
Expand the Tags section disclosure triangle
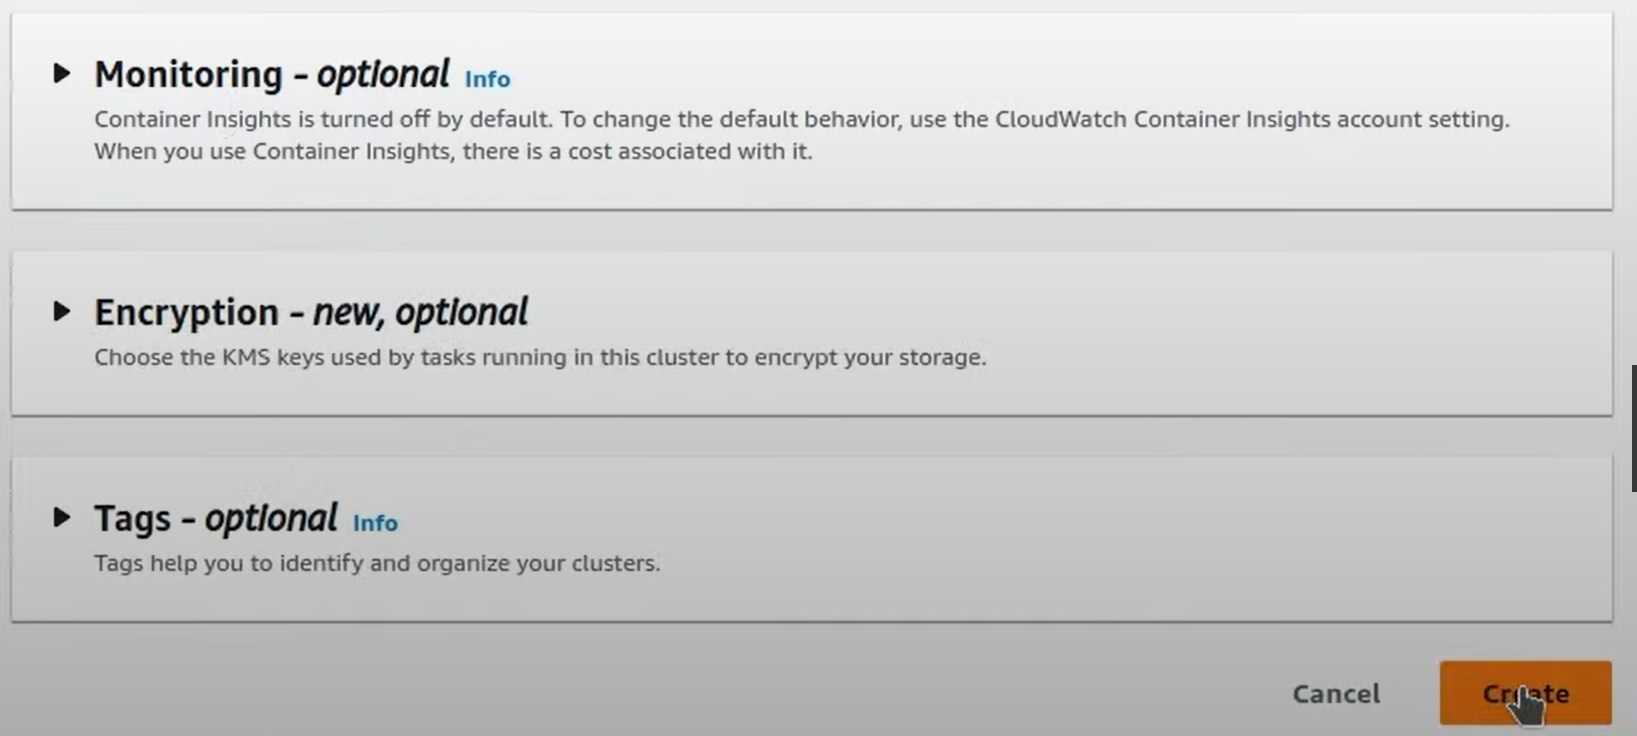62,517
